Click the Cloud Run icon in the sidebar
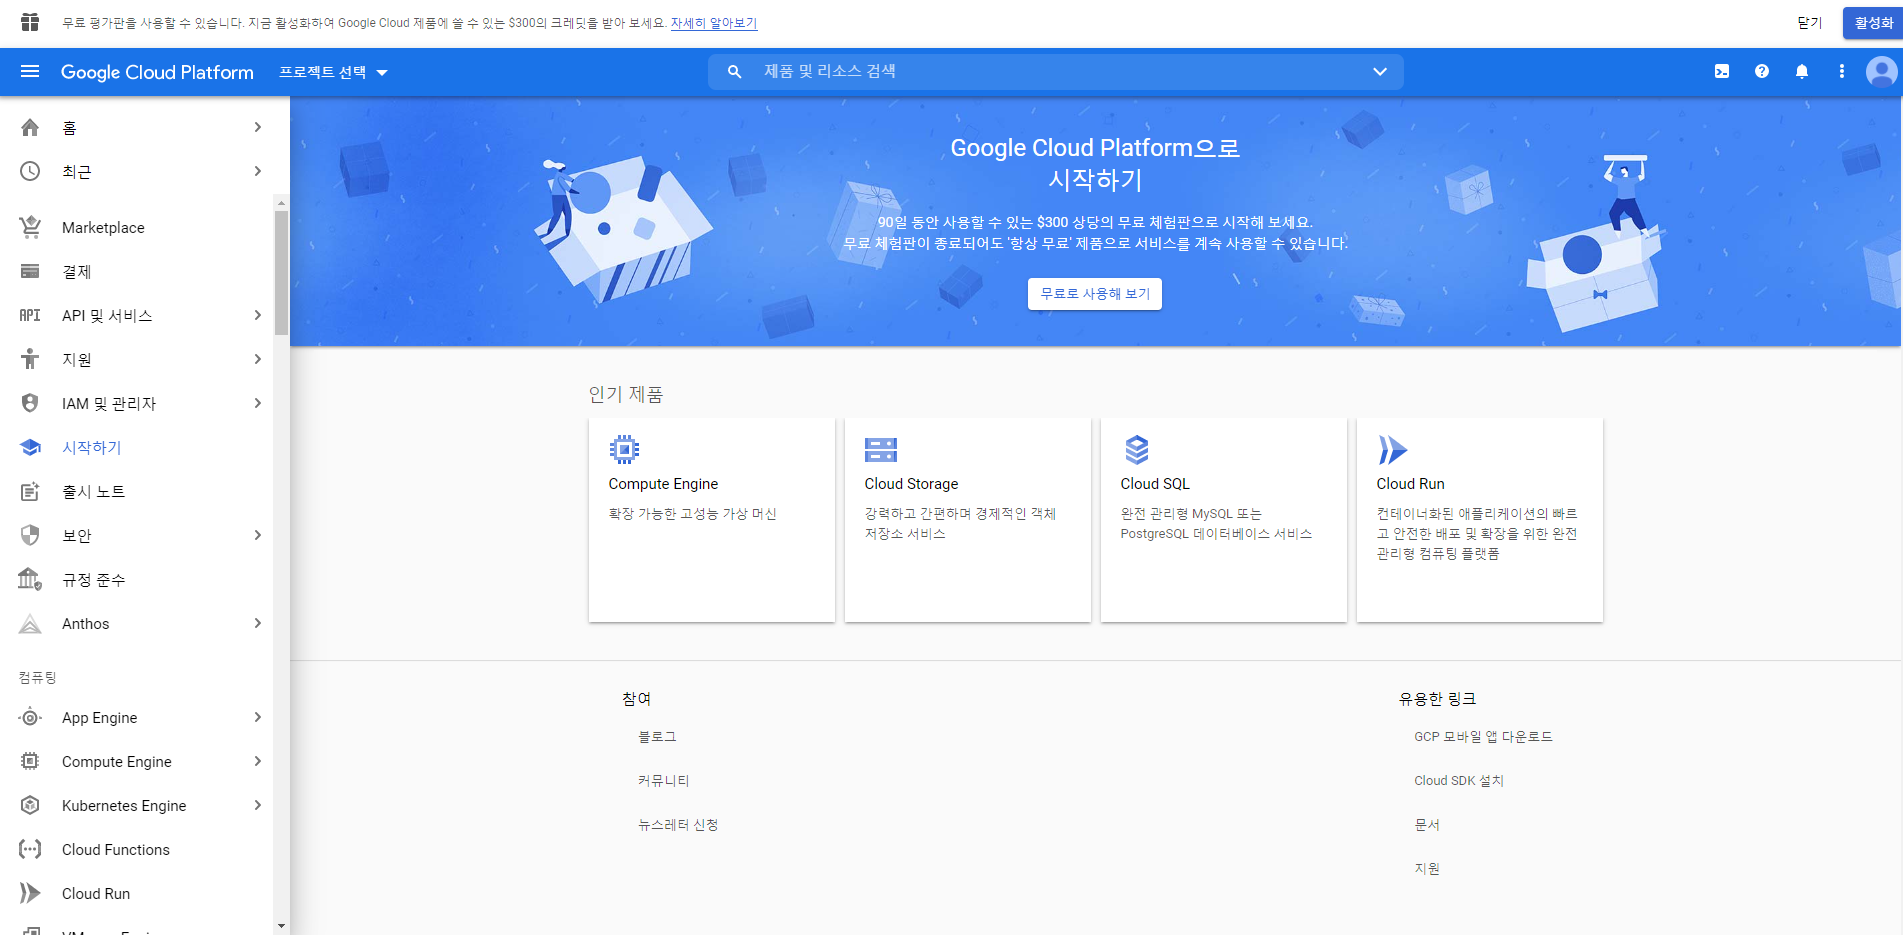Screen dimensions: 1903x935 click(30, 894)
